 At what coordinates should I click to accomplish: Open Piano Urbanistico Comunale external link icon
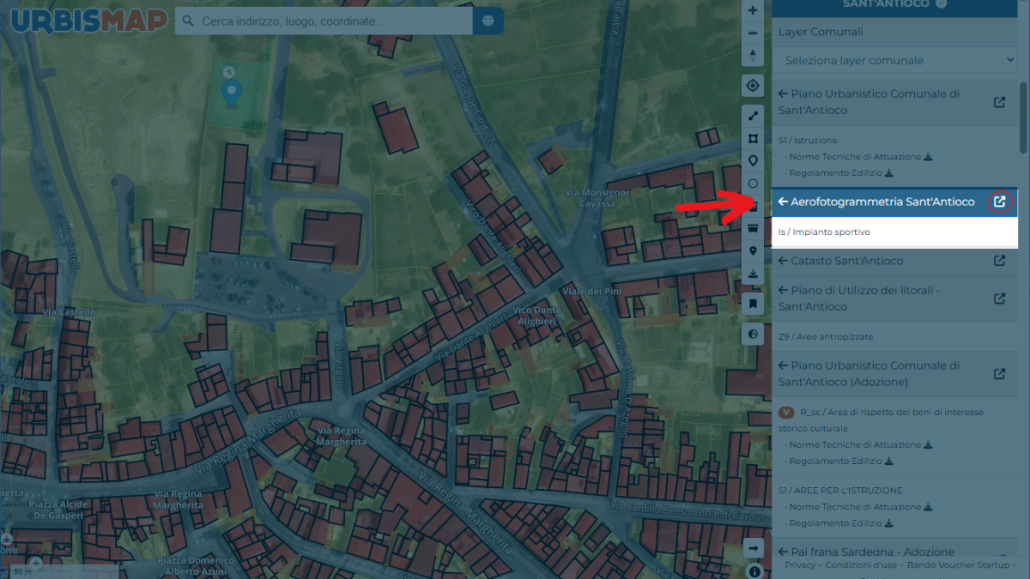(x=999, y=103)
